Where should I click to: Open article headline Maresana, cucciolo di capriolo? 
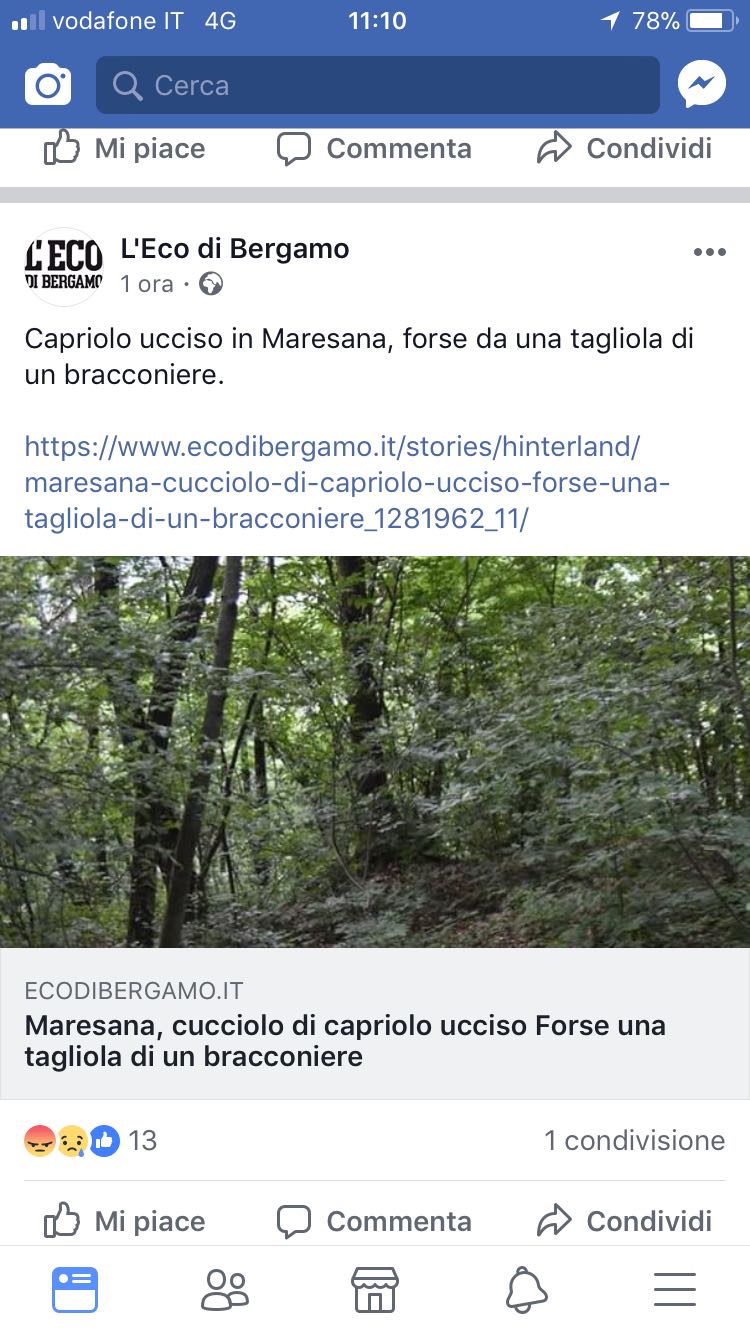[345, 1040]
